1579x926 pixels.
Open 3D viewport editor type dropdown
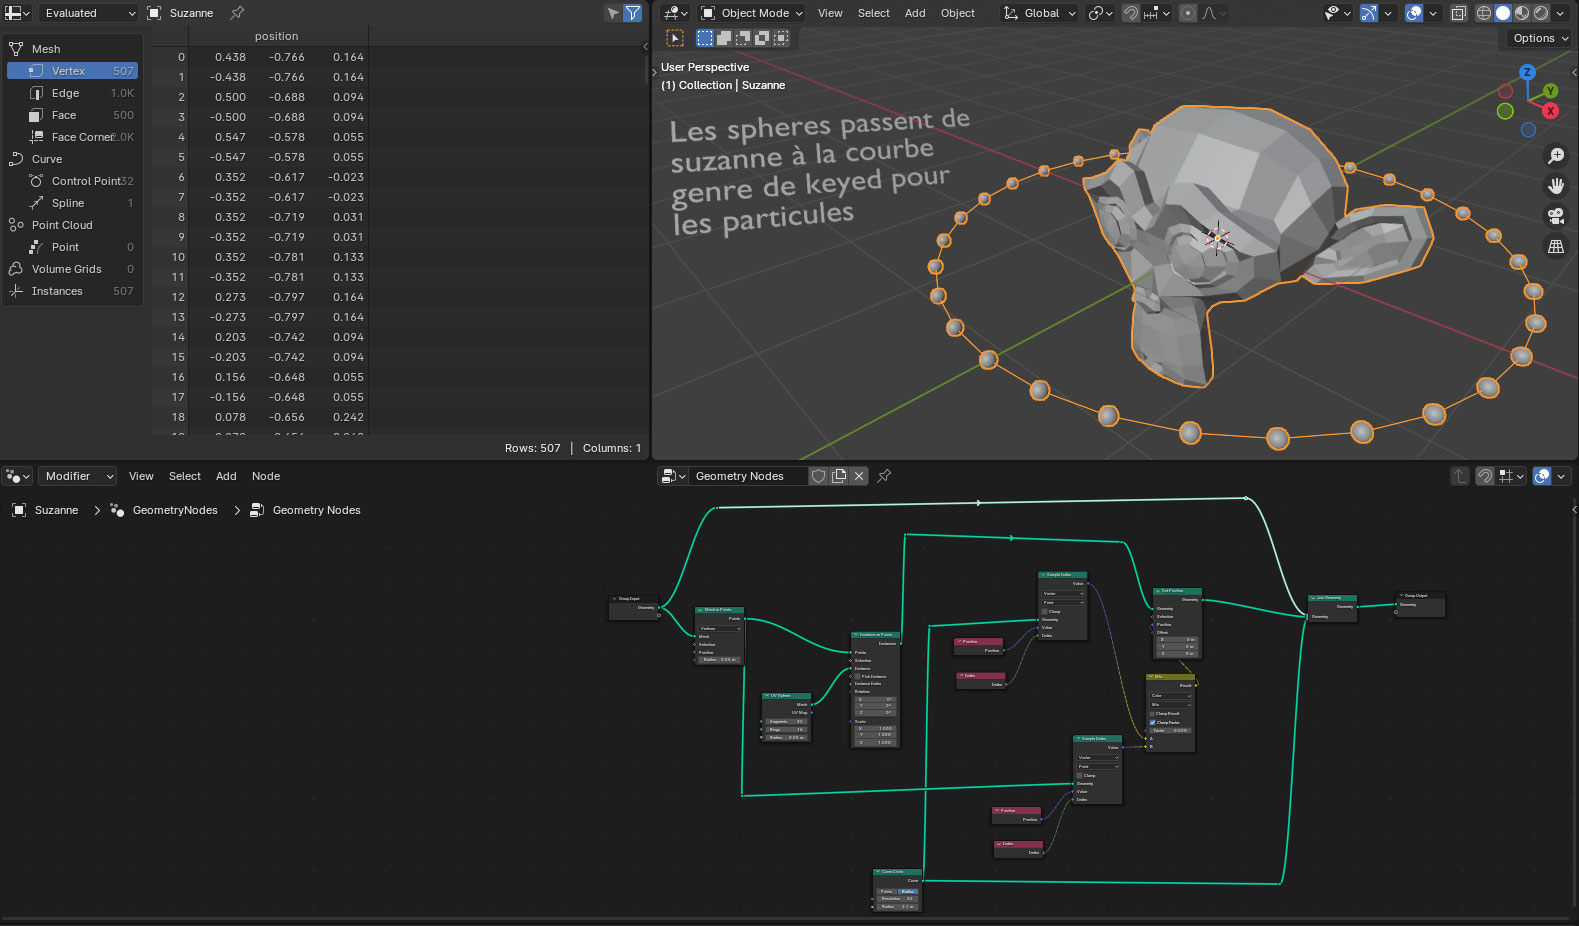point(675,13)
